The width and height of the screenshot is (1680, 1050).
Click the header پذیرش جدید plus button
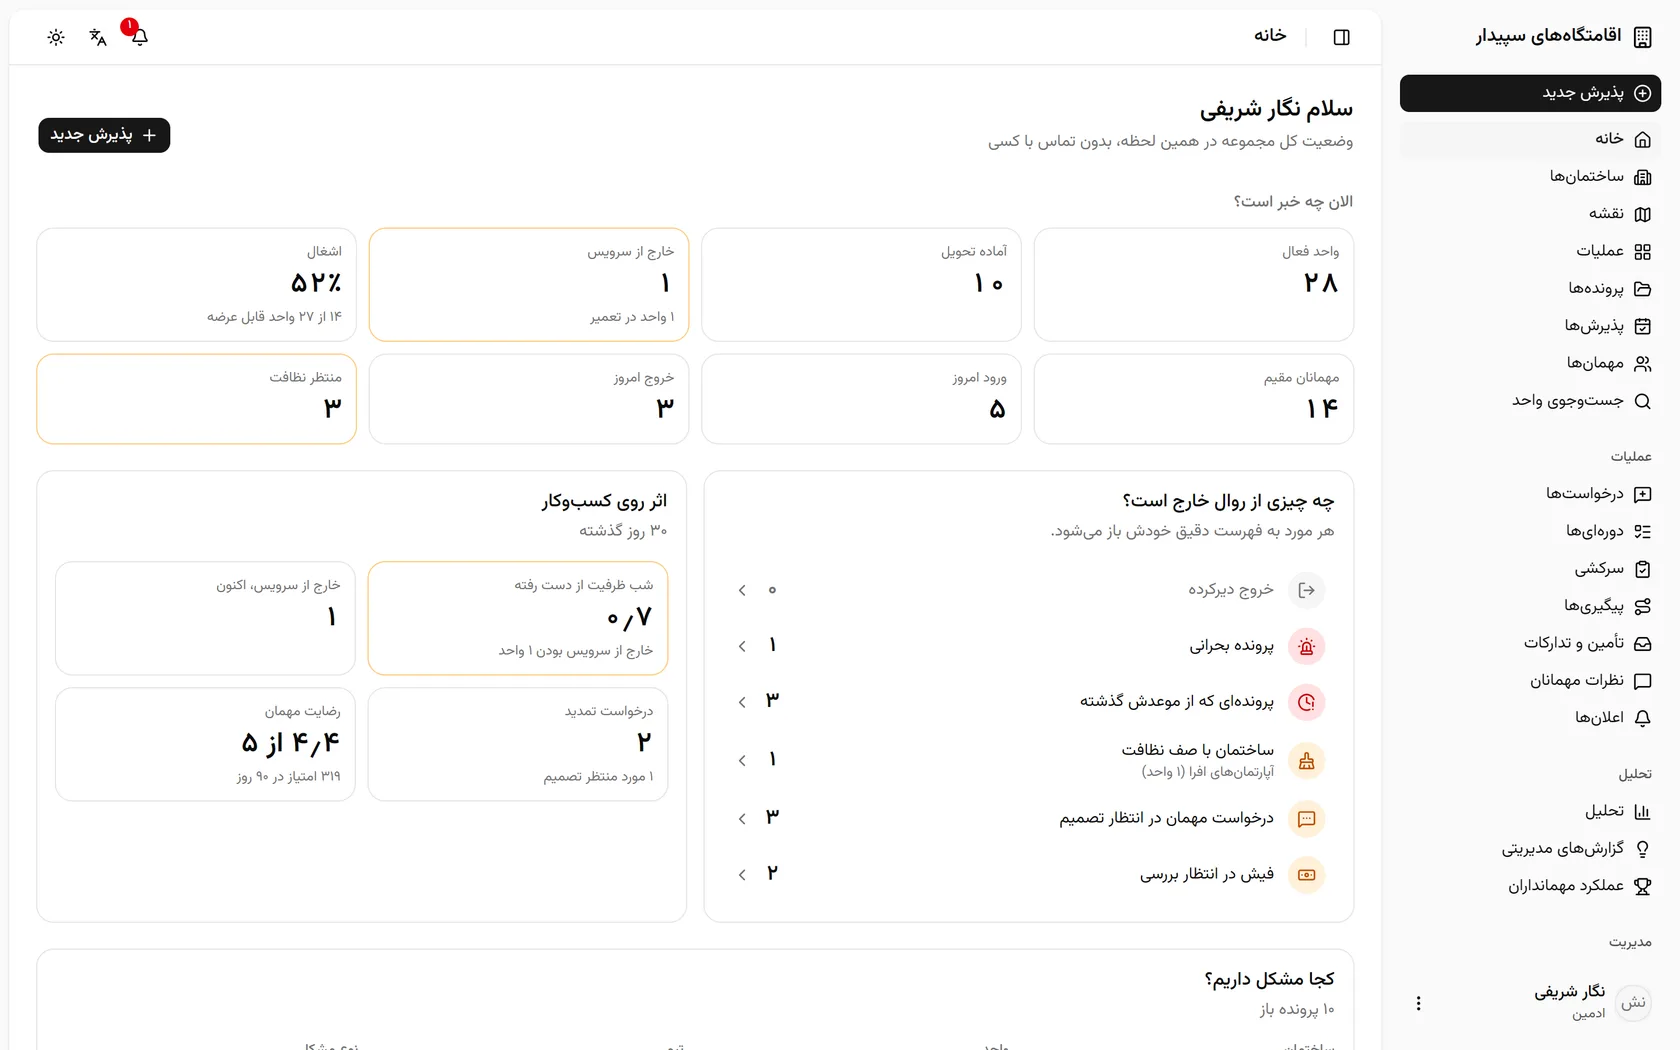click(x=104, y=135)
